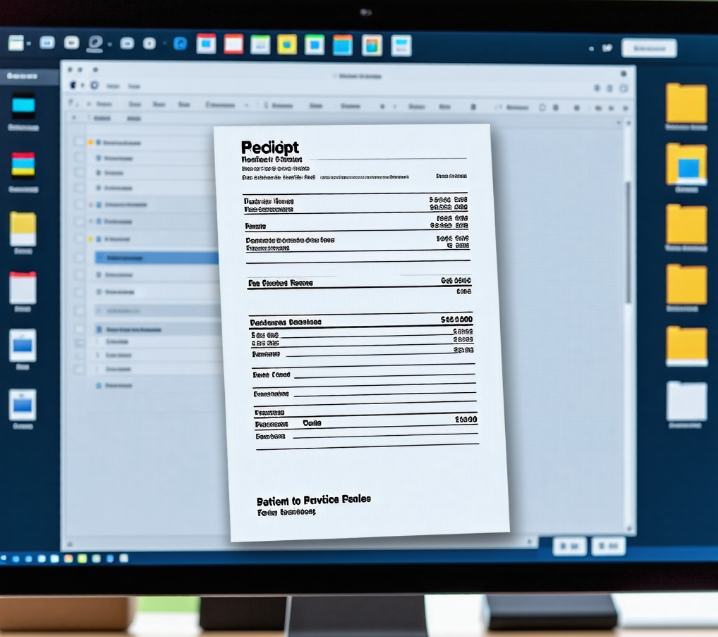
Task: Select the highlighted blue row in the file list
Action: click(157, 258)
